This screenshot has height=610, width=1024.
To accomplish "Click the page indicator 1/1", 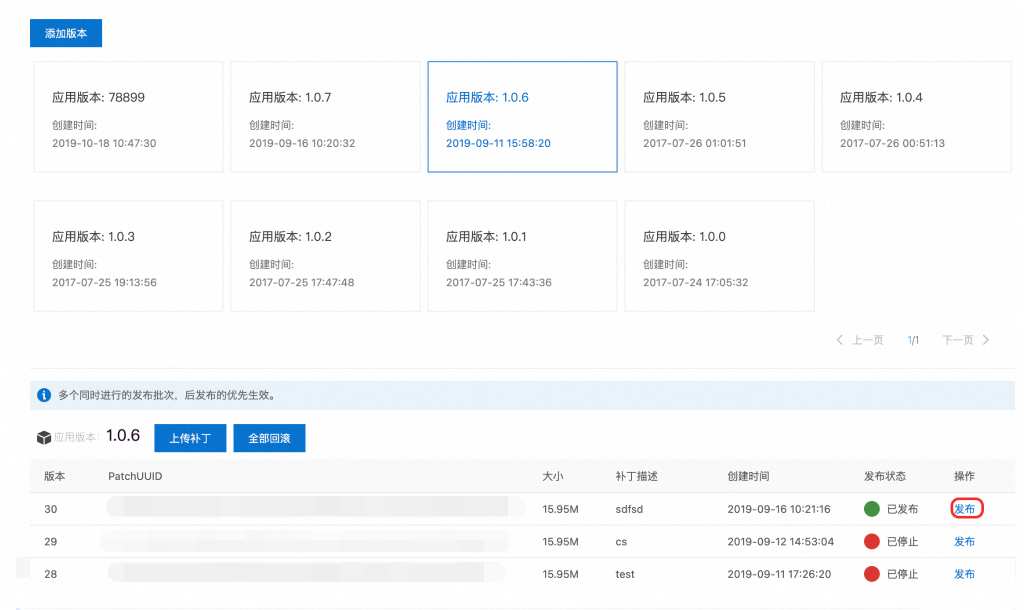I will tap(913, 340).
